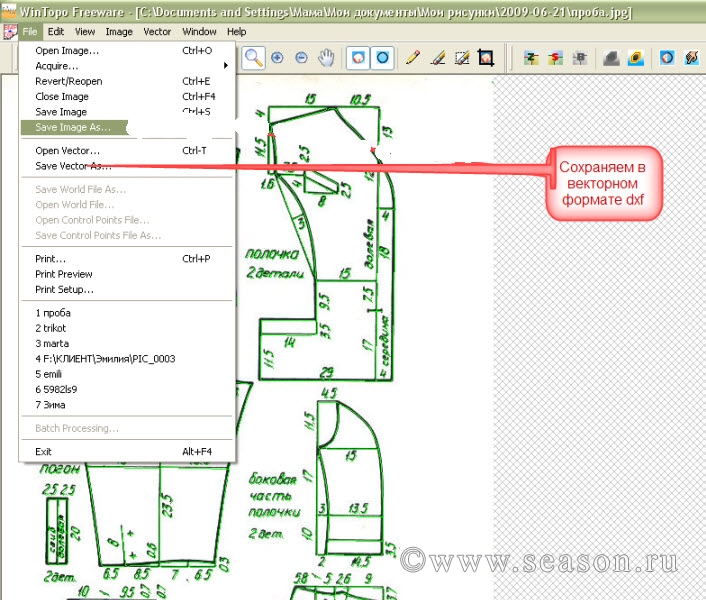
Task: Click the grey B toolbar icon
Action: pos(580,58)
